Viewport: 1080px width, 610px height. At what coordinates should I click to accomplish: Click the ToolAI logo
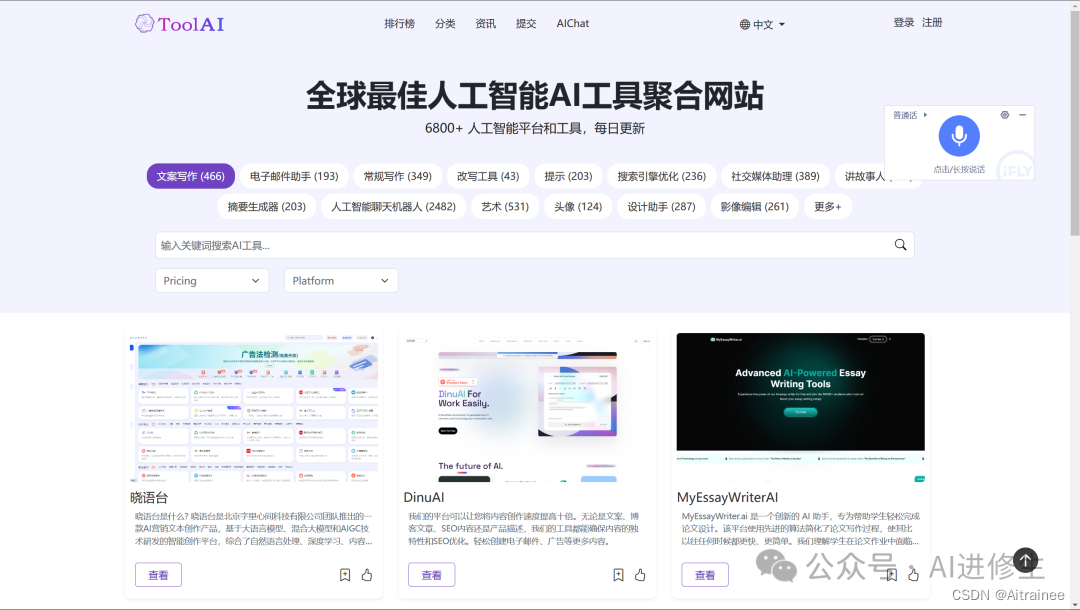[180, 24]
